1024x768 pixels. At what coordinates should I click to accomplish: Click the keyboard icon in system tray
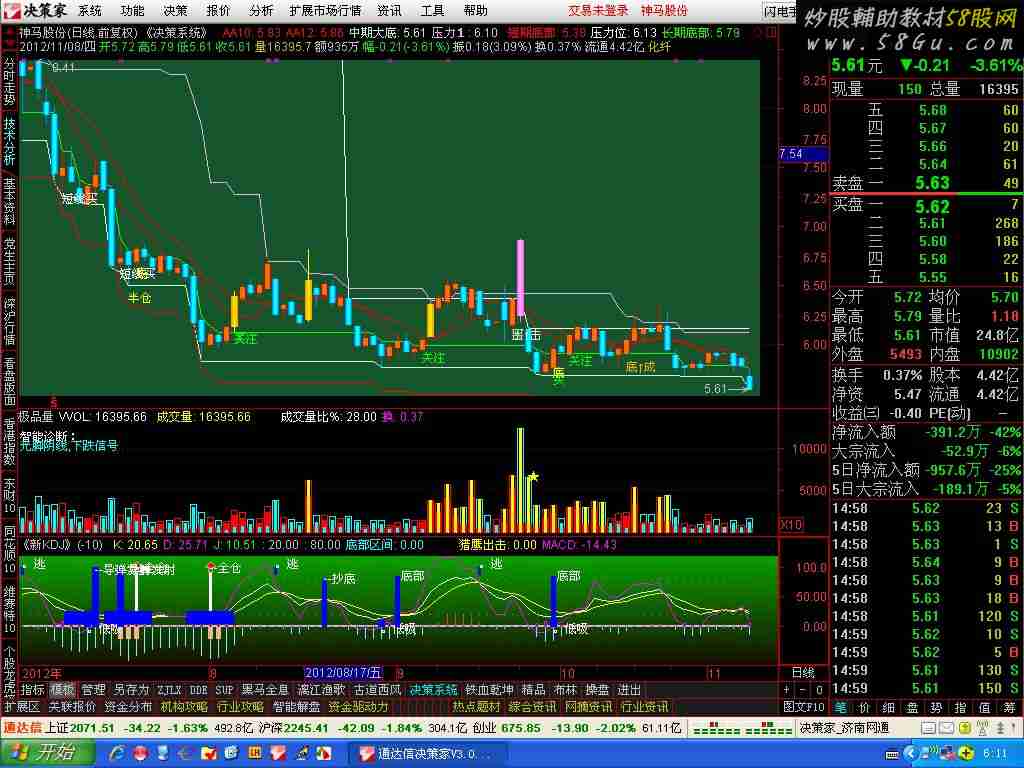pos(893,754)
